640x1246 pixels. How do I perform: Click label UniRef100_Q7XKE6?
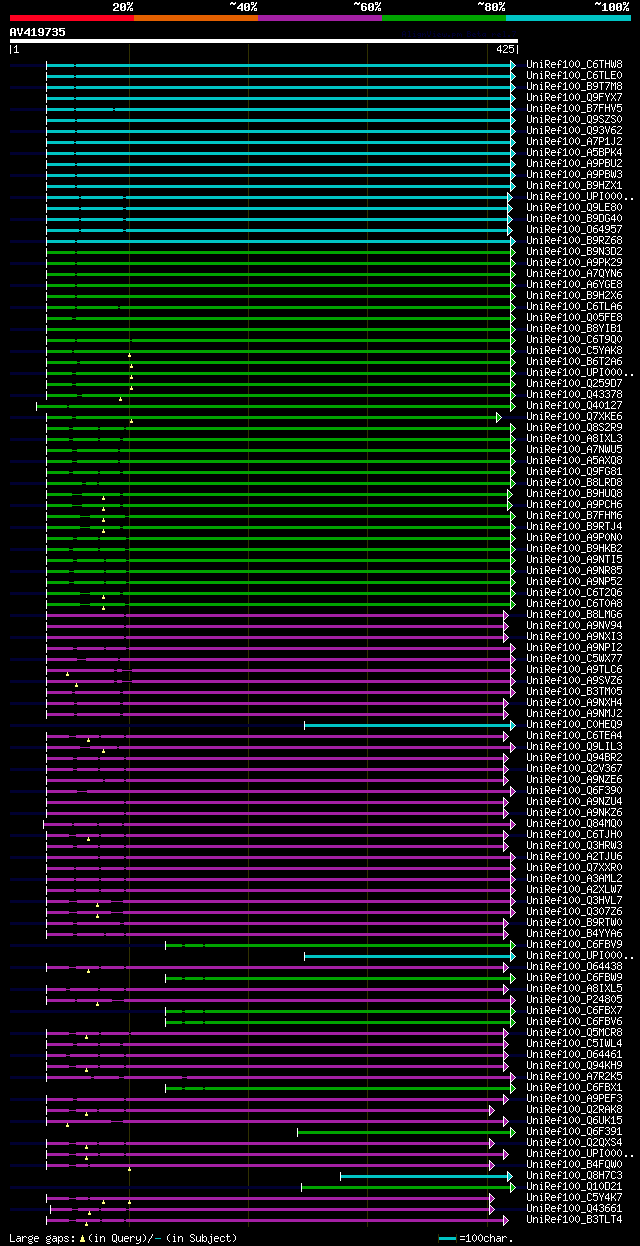574,416
